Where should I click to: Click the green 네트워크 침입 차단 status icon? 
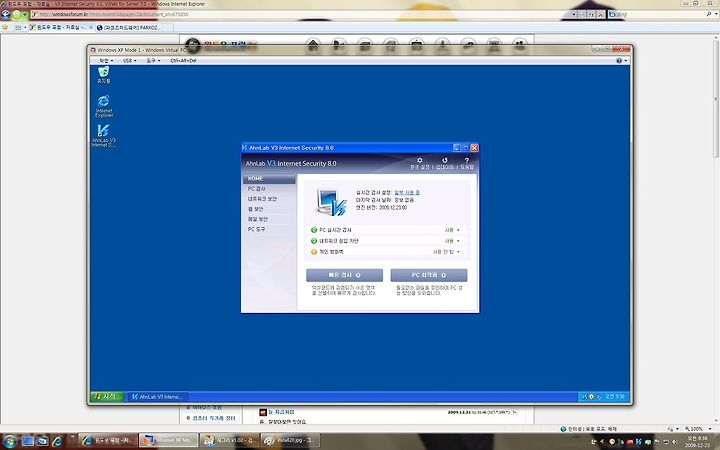[314, 241]
